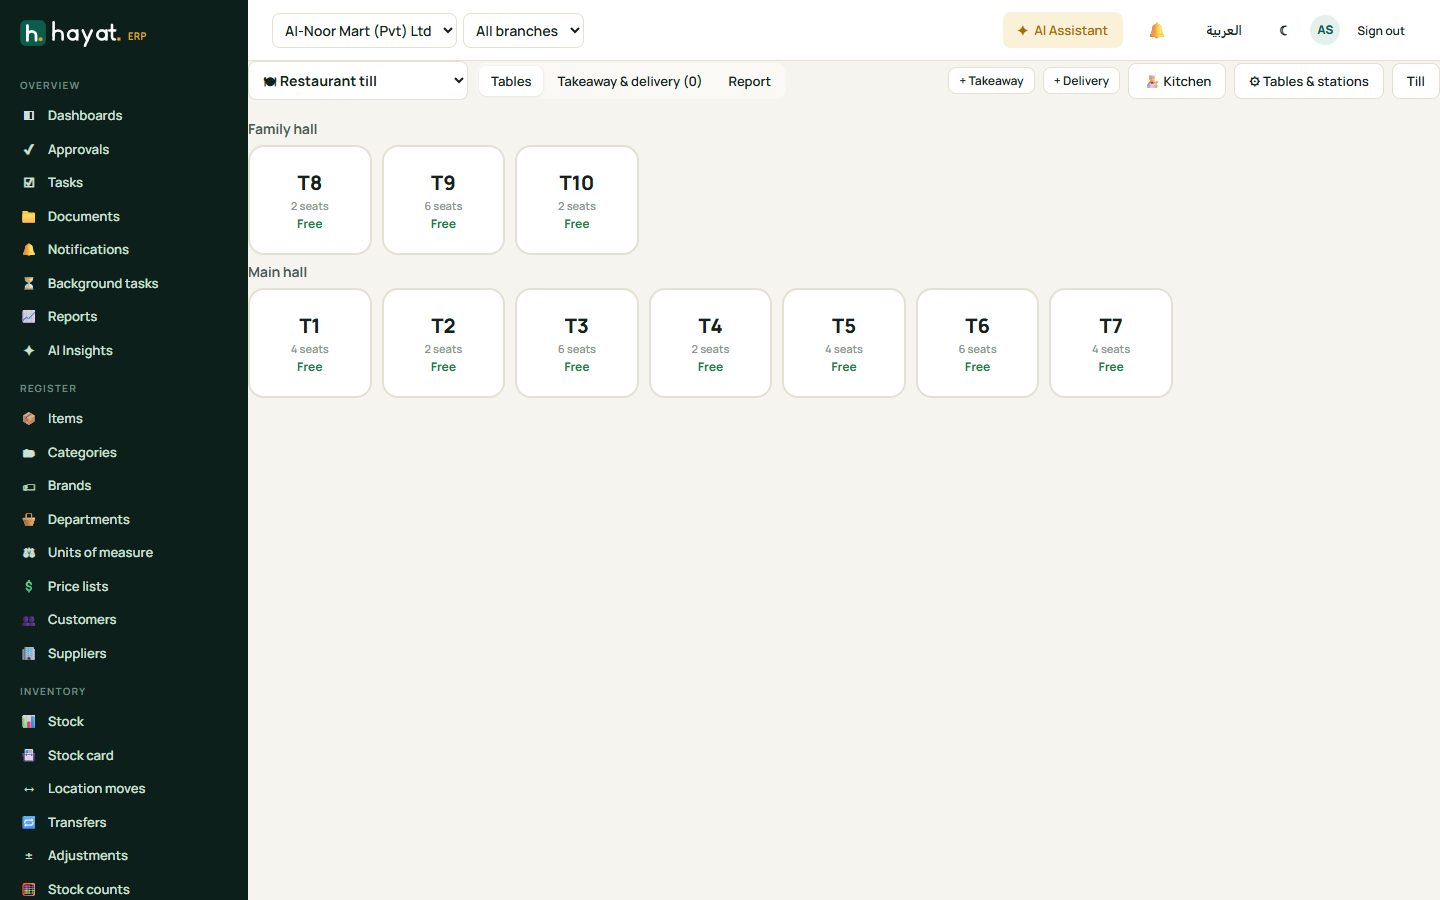The height and width of the screenshot is (900, 1440).
Task: Open Background tasks hourglass icon
Action: 29,284
